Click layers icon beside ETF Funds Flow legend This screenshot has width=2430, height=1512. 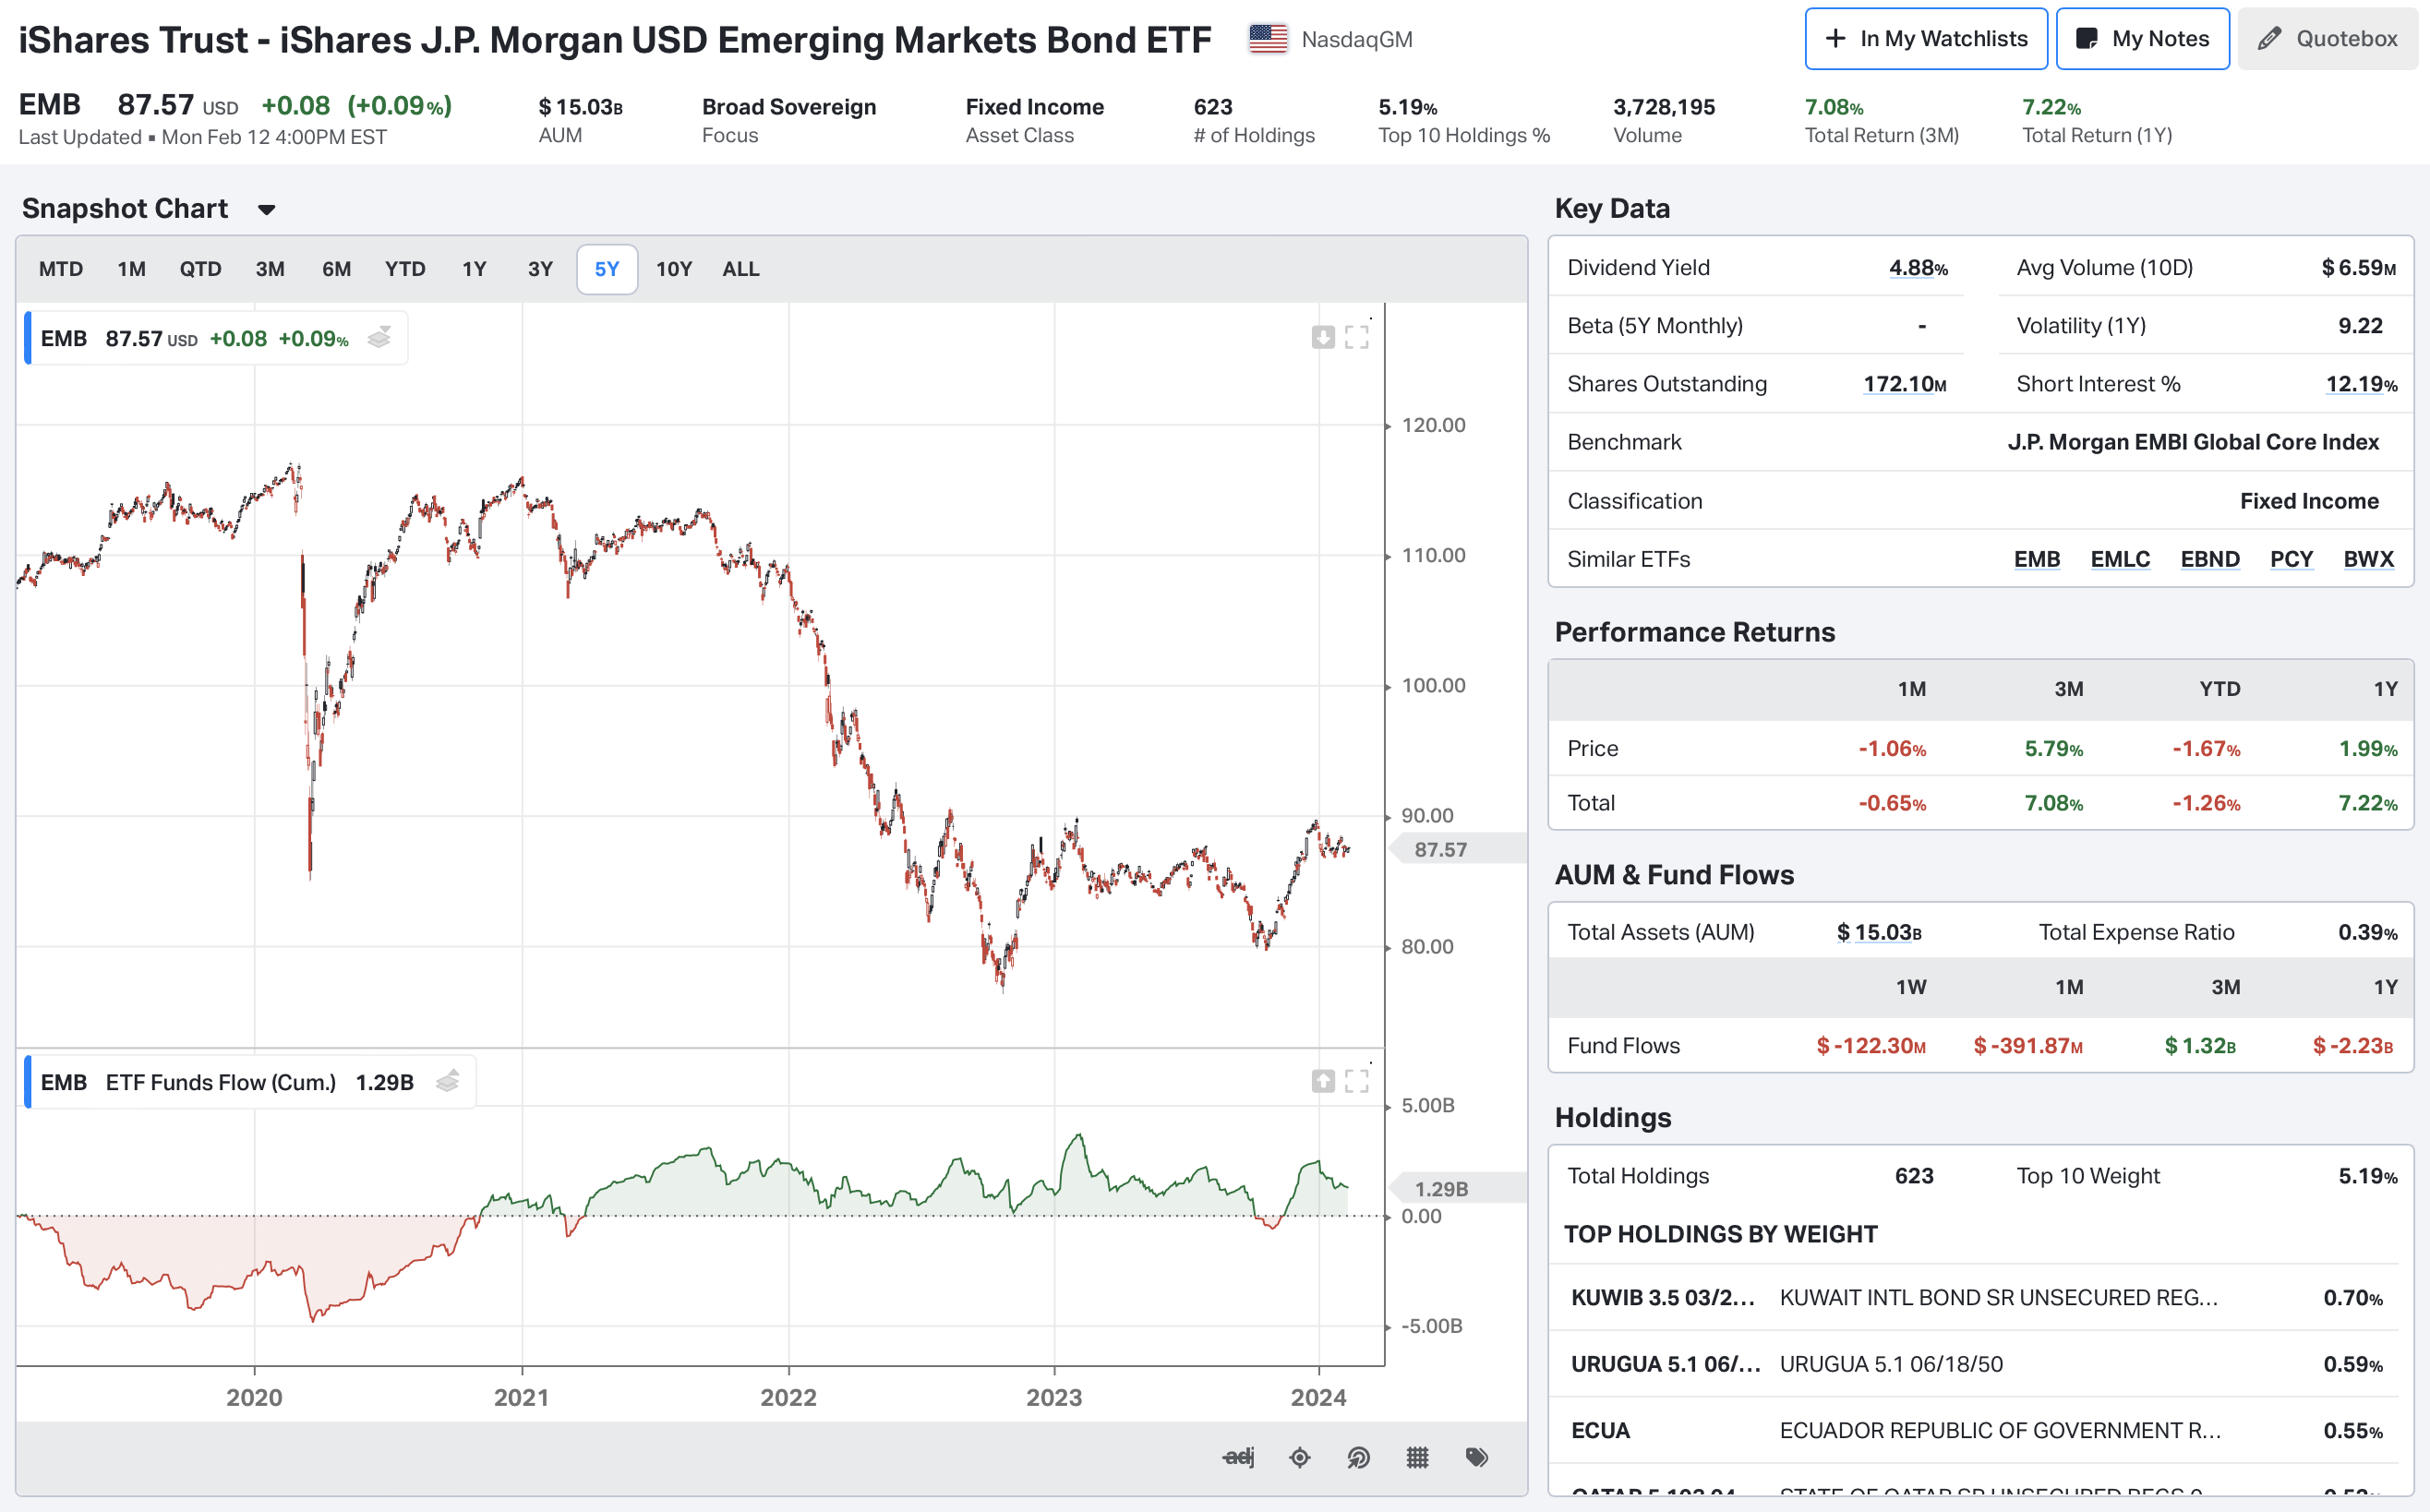click(x=448, y=1081)
